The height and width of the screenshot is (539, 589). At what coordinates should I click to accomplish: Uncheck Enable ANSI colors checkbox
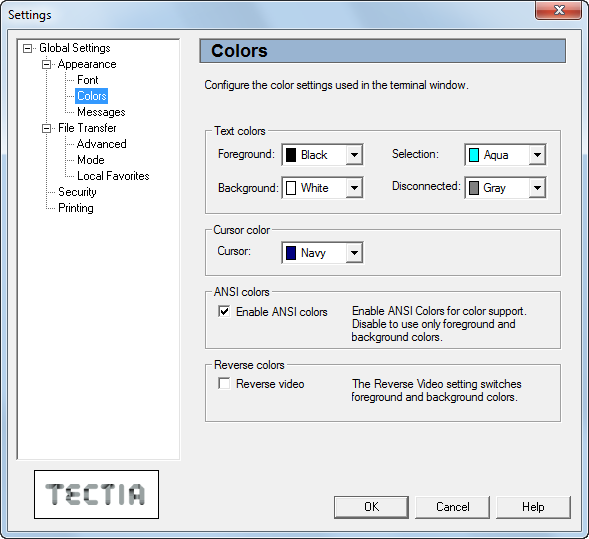224,311
